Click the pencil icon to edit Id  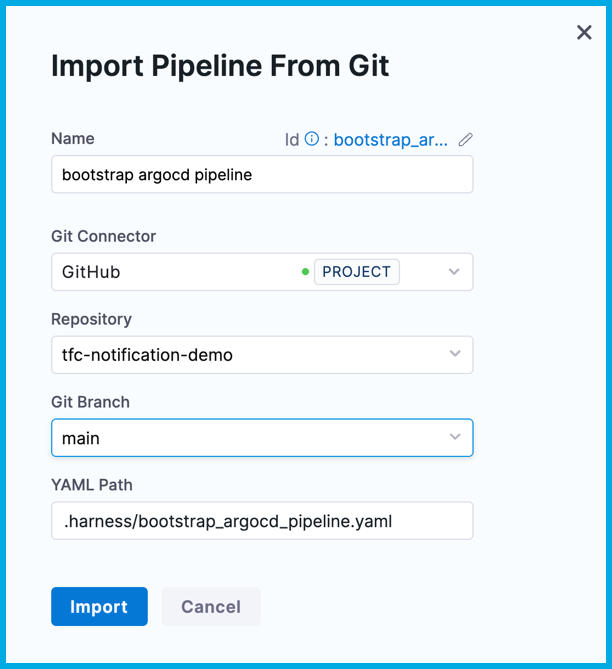tap(465, 140)
